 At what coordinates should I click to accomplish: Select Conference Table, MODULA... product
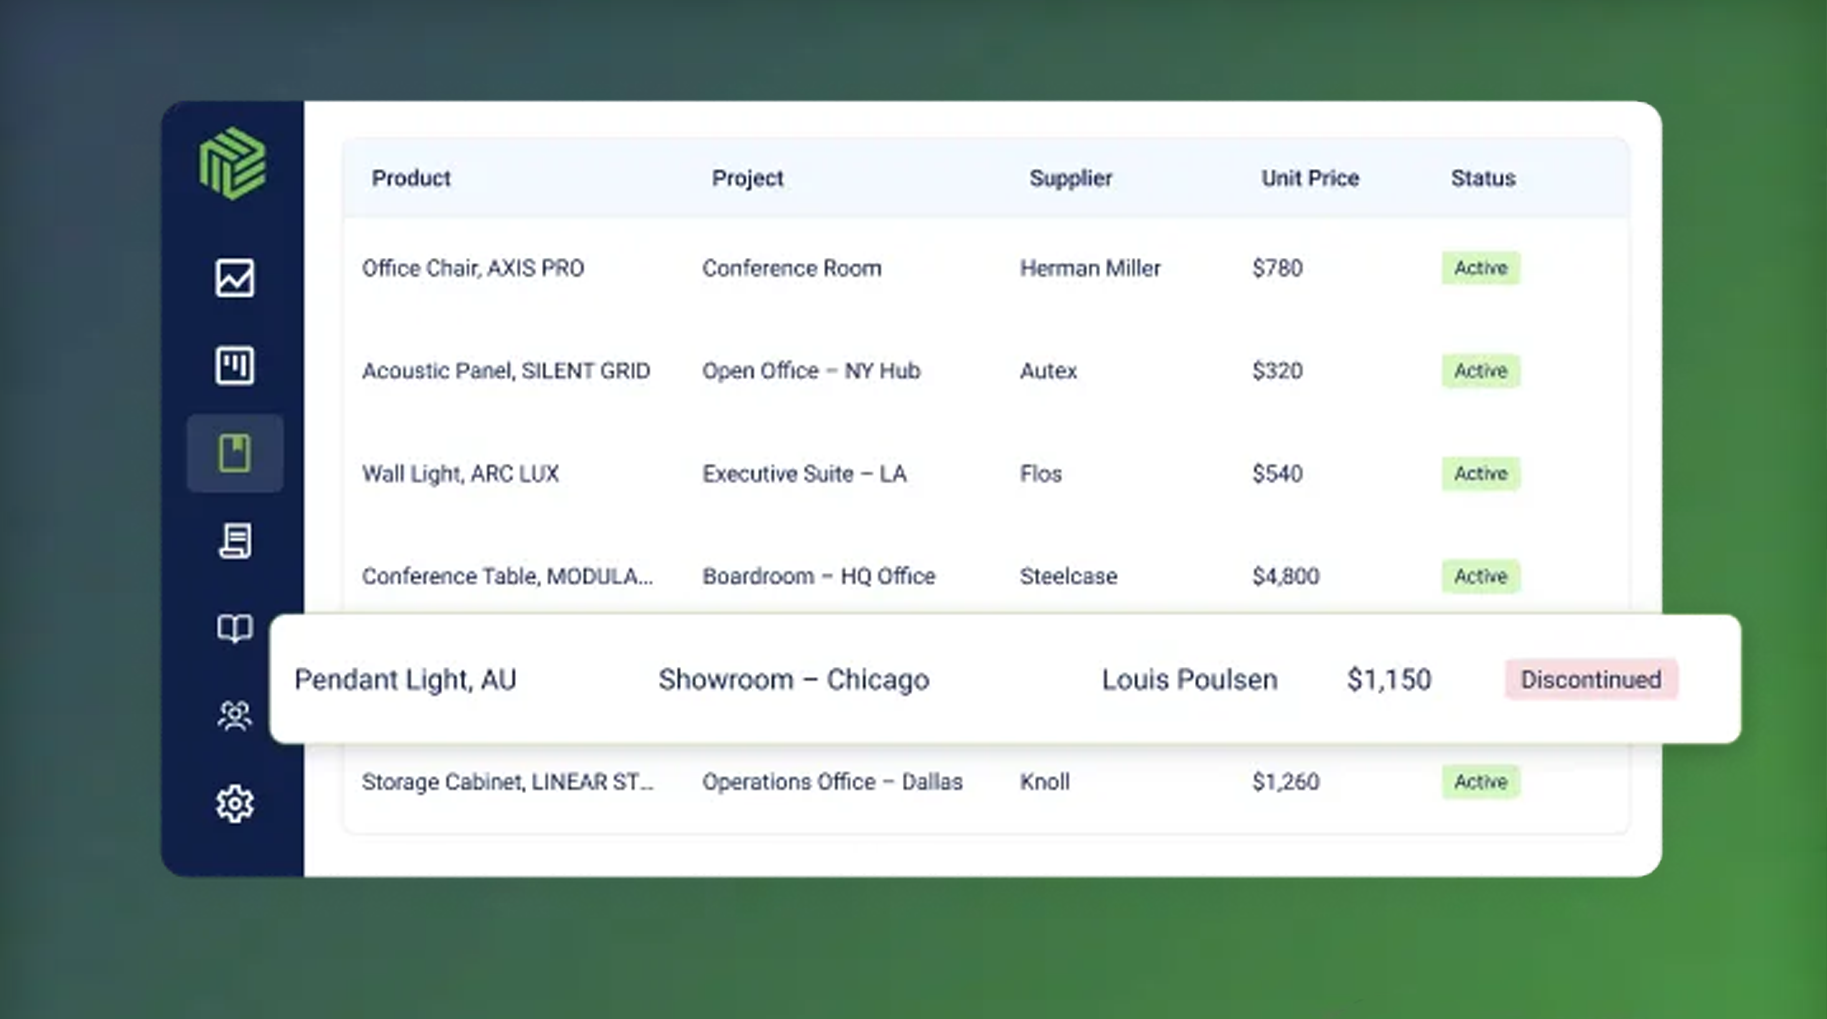[507, 576]
